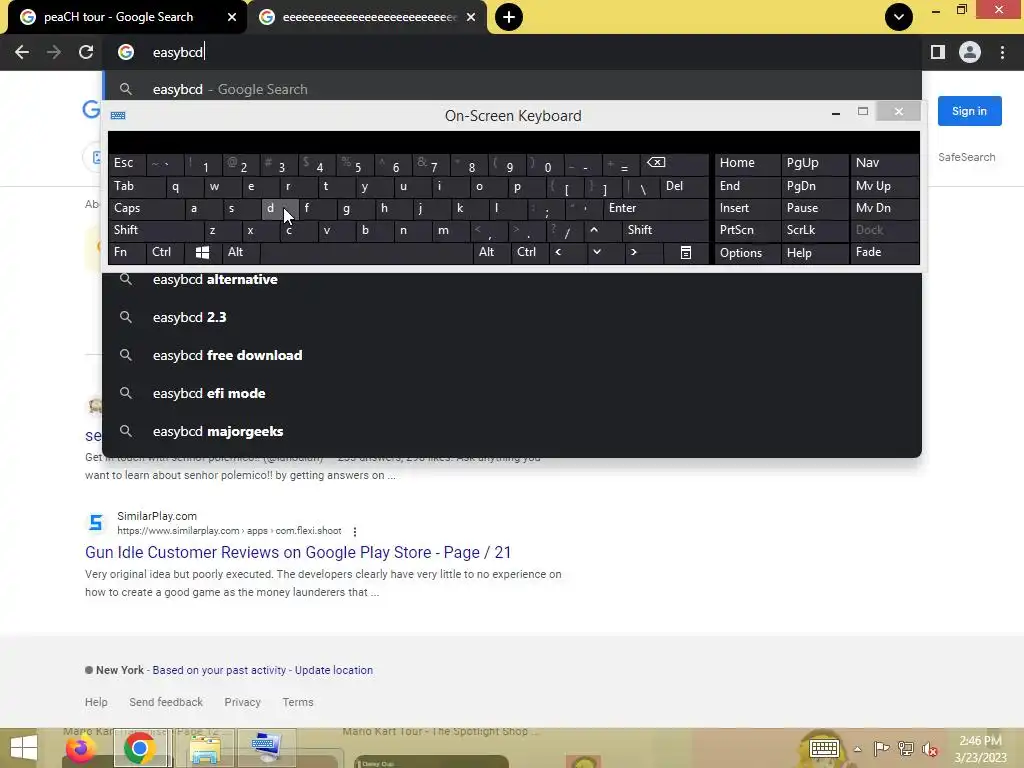Click the browser back arrow

(22, 52)
